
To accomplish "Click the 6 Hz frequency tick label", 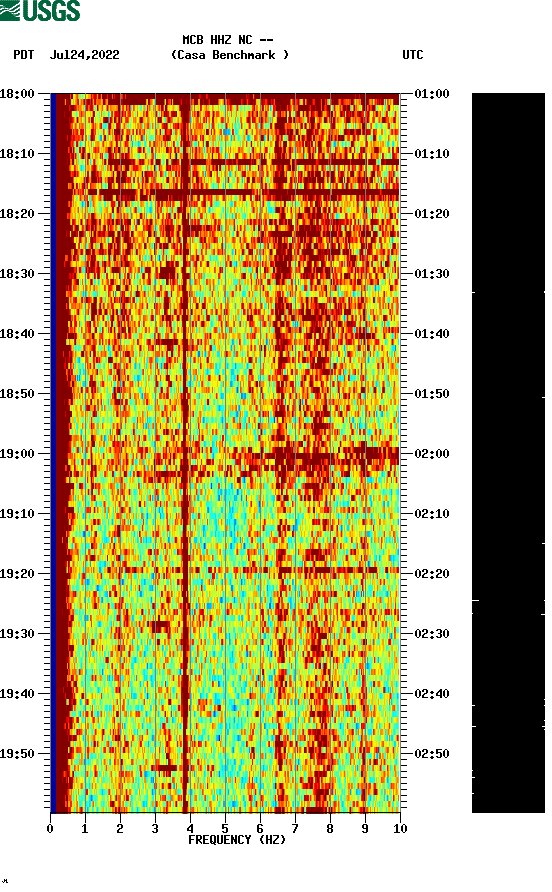I will coord(260,829).
